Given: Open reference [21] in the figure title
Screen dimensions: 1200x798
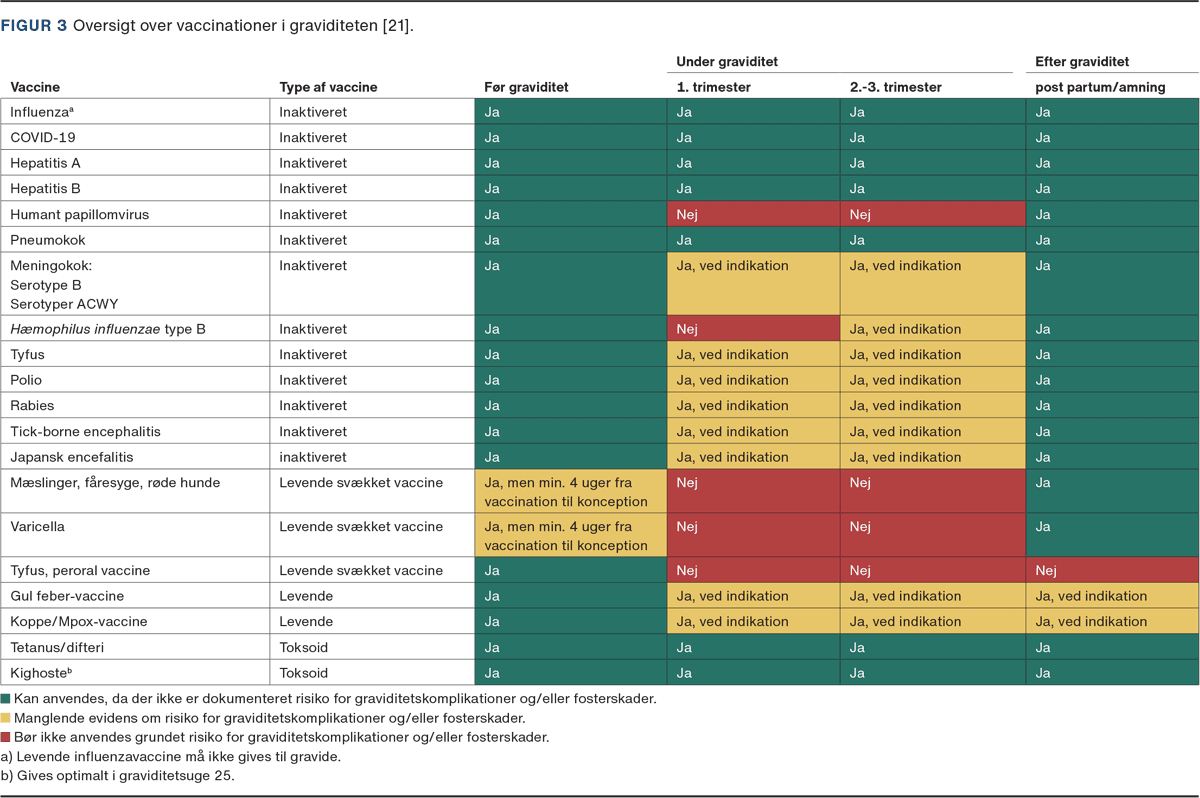Looking at the screenshot, I should click(396, 27).
